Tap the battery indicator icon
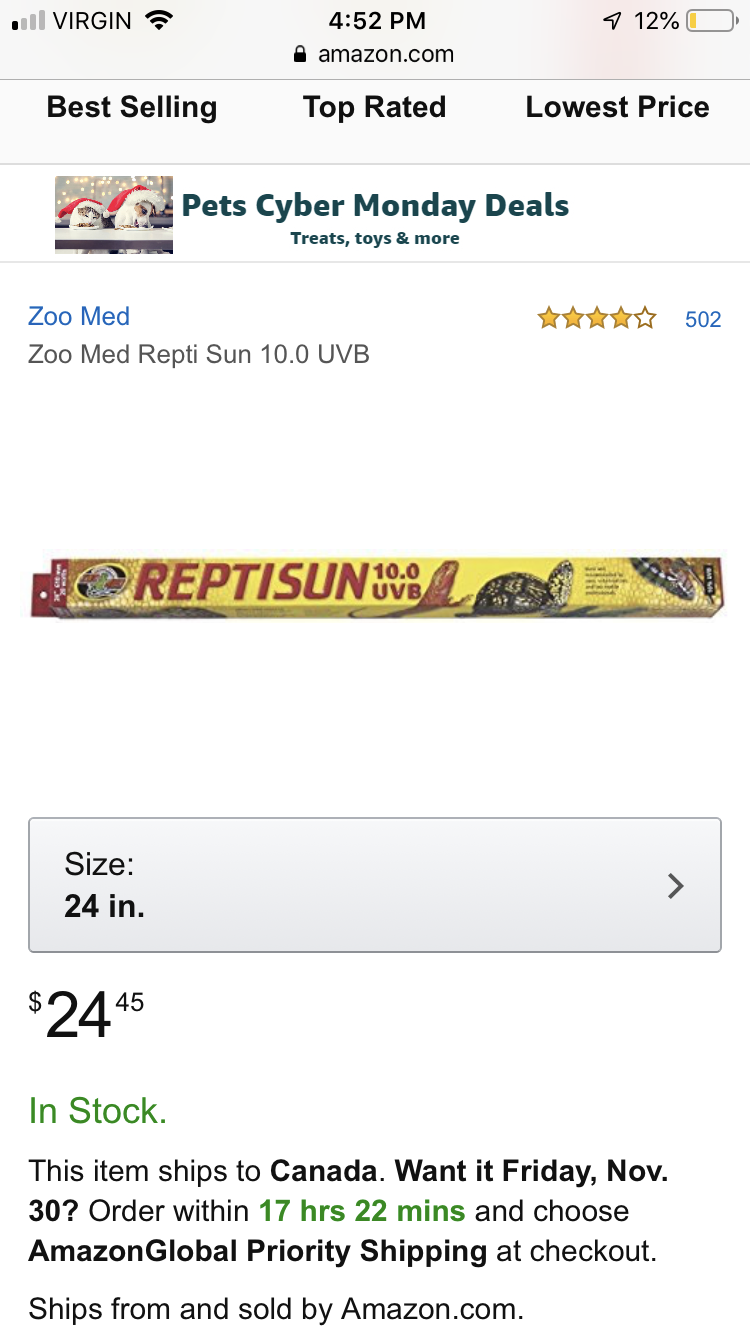 point(710,21)
